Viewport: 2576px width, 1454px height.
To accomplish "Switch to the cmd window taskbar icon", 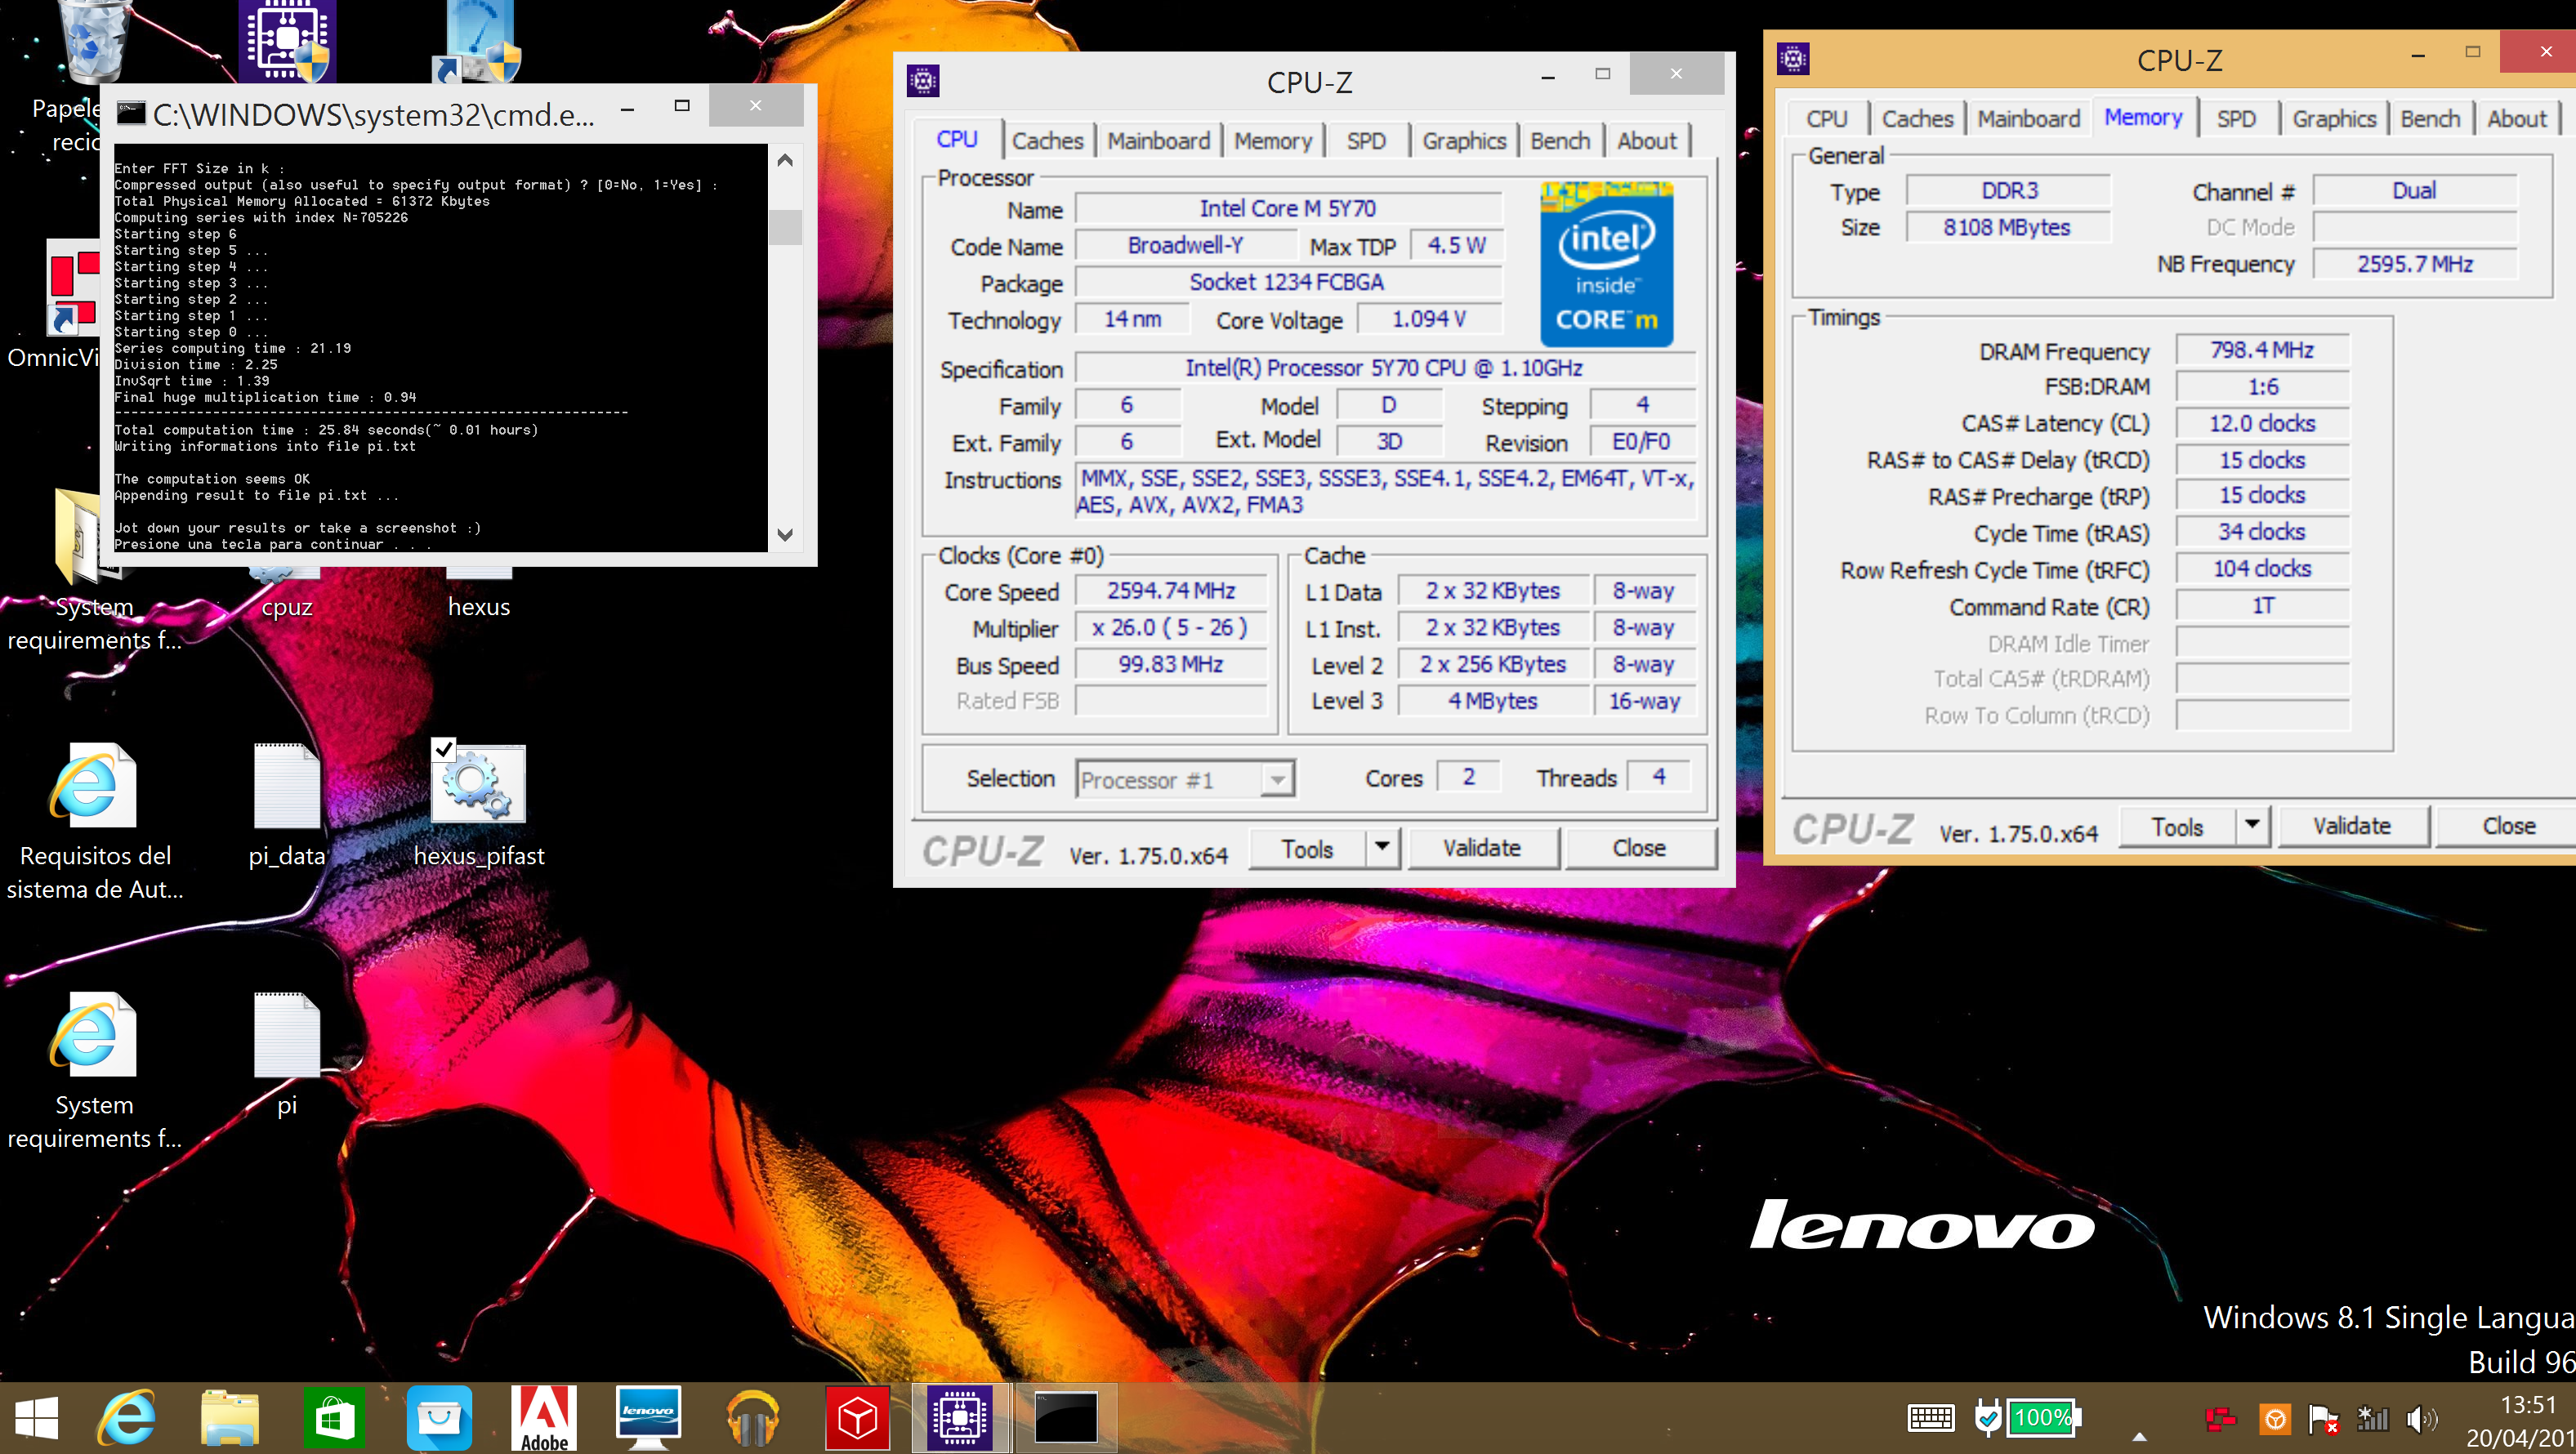I will [1065, 1418].
